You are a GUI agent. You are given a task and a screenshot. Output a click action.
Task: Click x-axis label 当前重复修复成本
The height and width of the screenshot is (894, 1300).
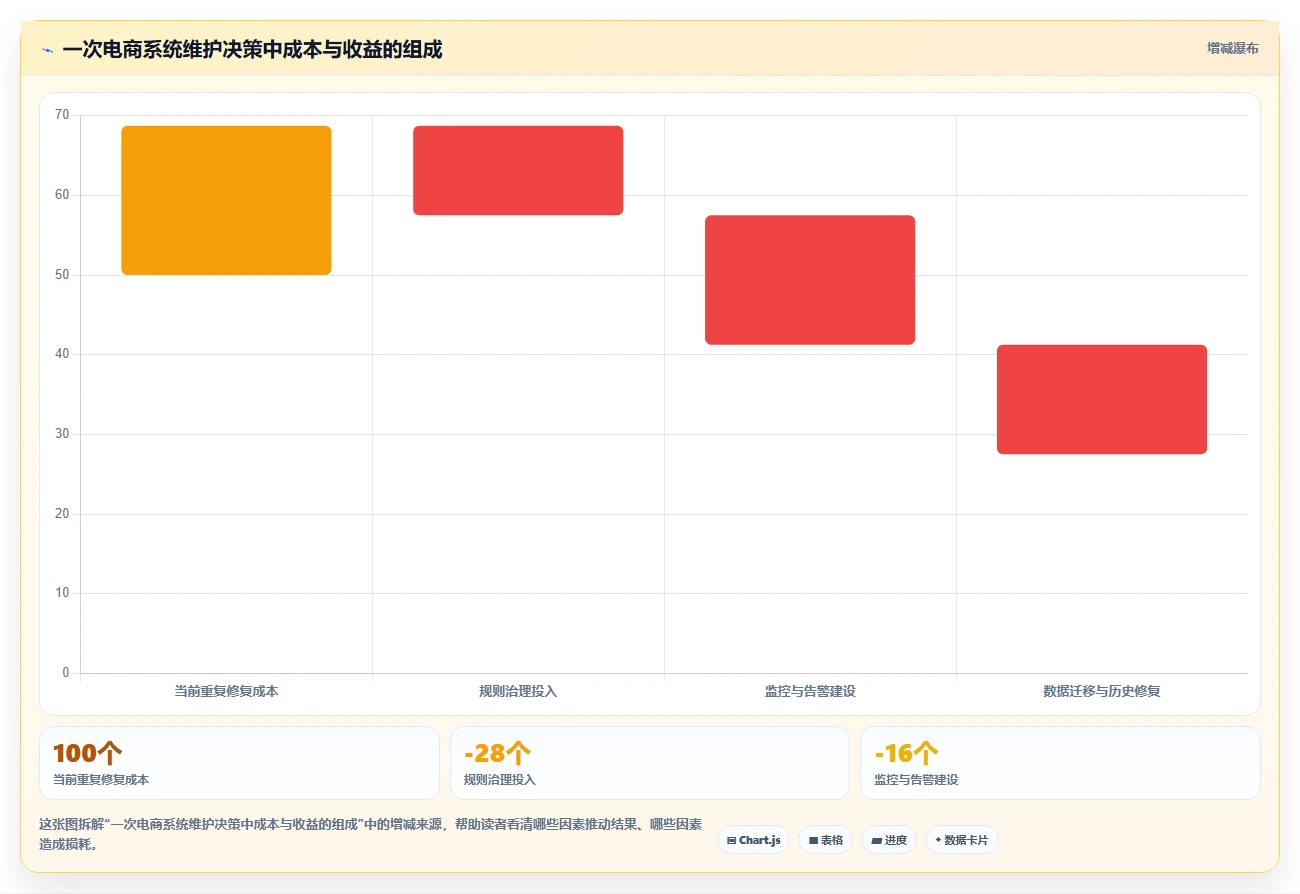[x=226, y=691]
